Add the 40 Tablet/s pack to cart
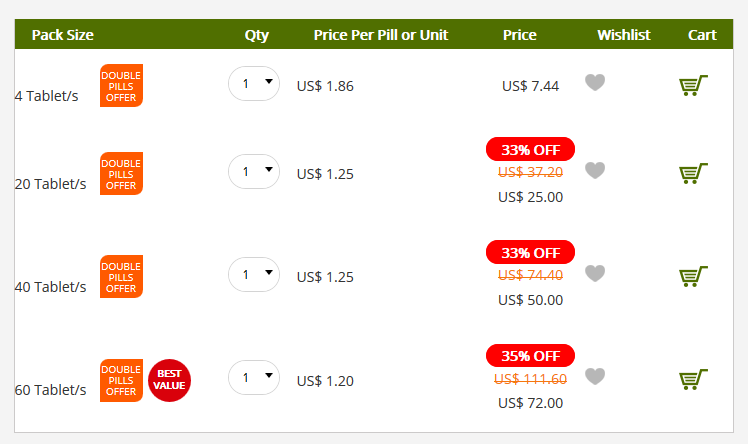Screen dimensions: 748x444 pos(693,276)
